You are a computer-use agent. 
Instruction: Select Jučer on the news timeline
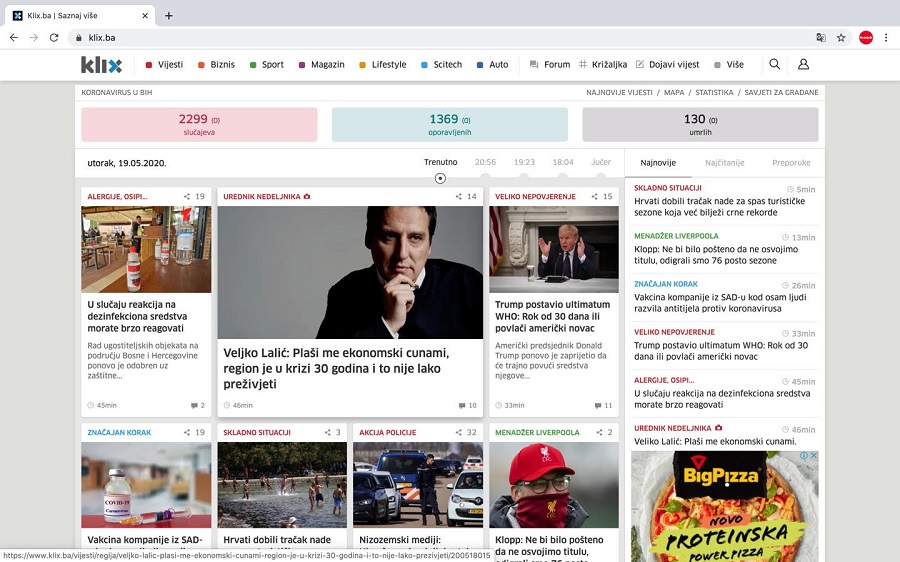coord(601,162)
